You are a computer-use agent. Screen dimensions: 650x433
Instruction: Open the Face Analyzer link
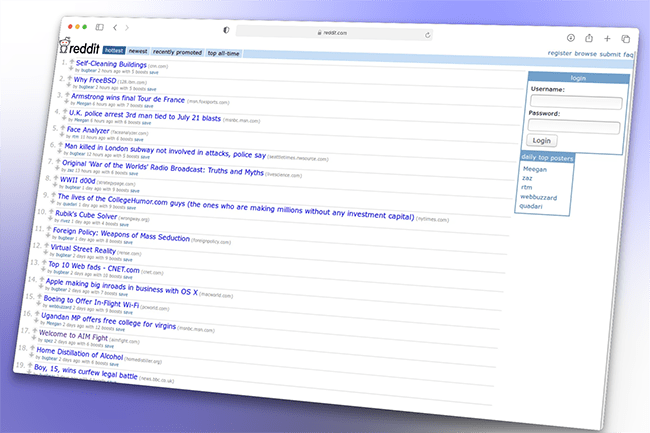88,130
